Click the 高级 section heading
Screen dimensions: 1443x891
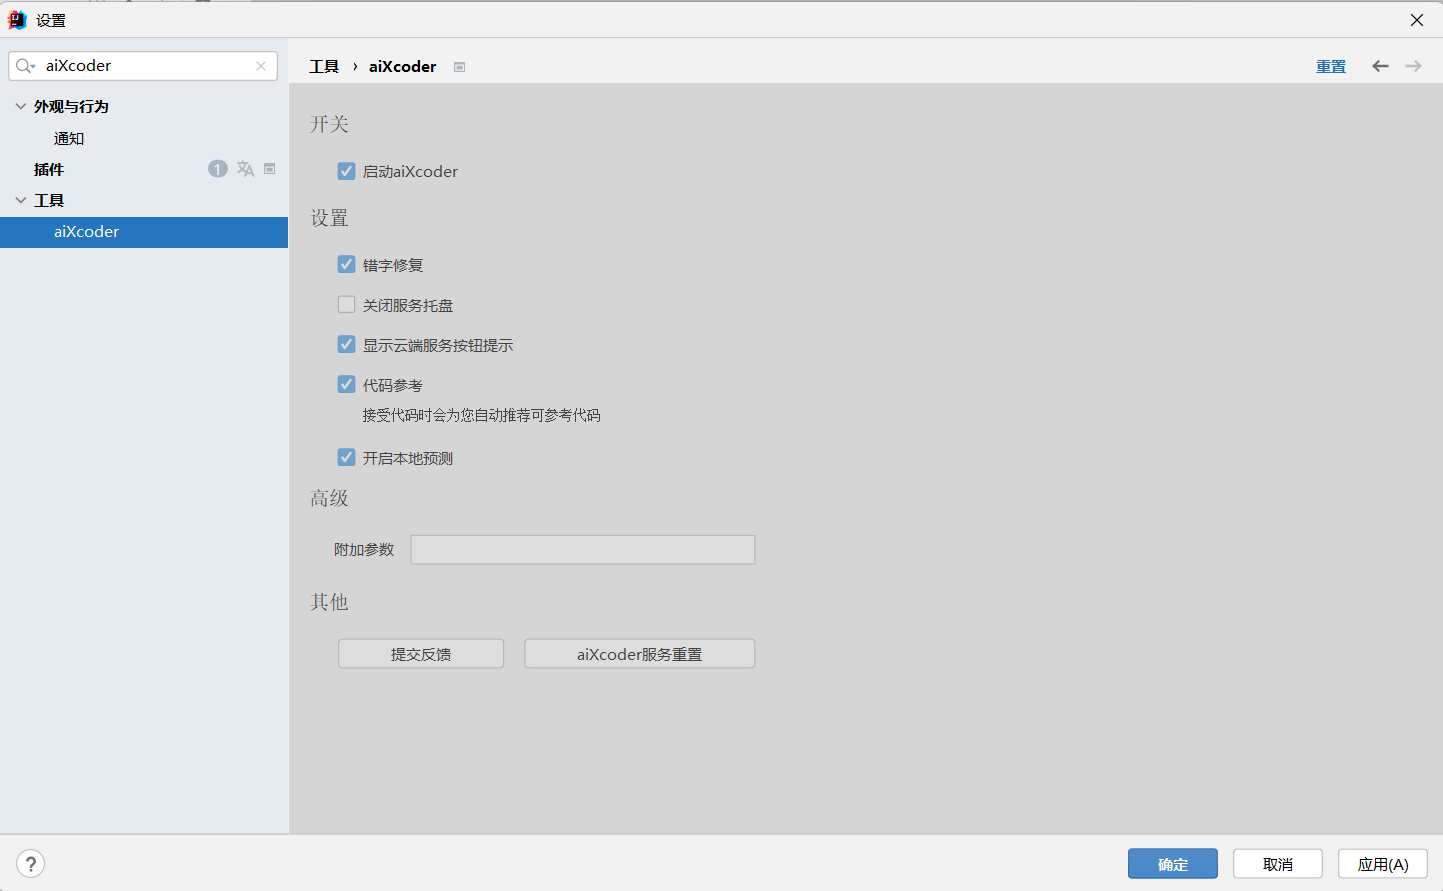329,498
